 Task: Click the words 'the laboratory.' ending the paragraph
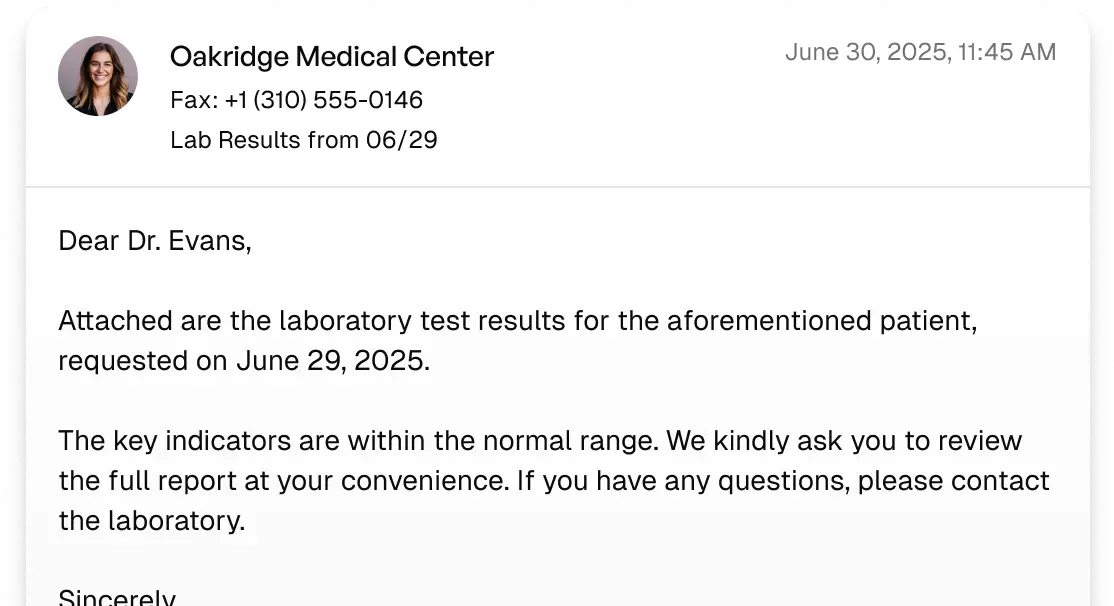[152, 521]
